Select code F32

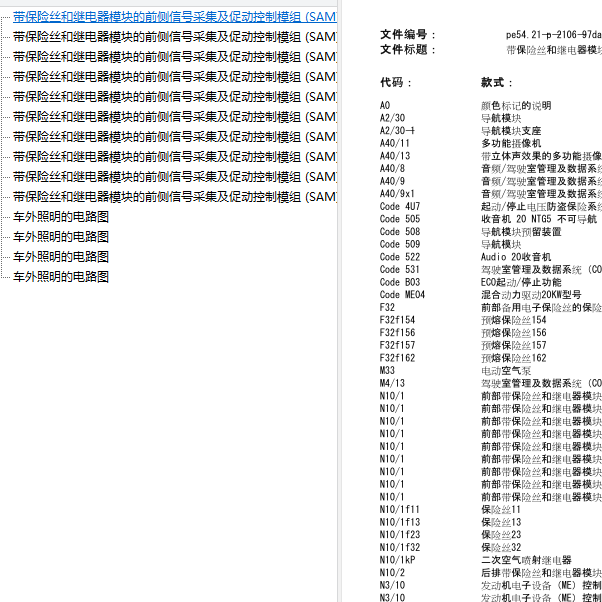[387, 308]
